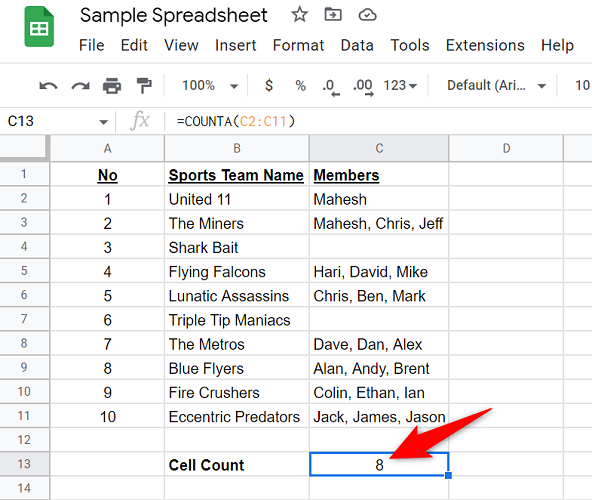The height and width of the screenshot is (500, 592).
Task: Select the 'Chris, Ben, Mark' cell
Action: pos(379,295)
